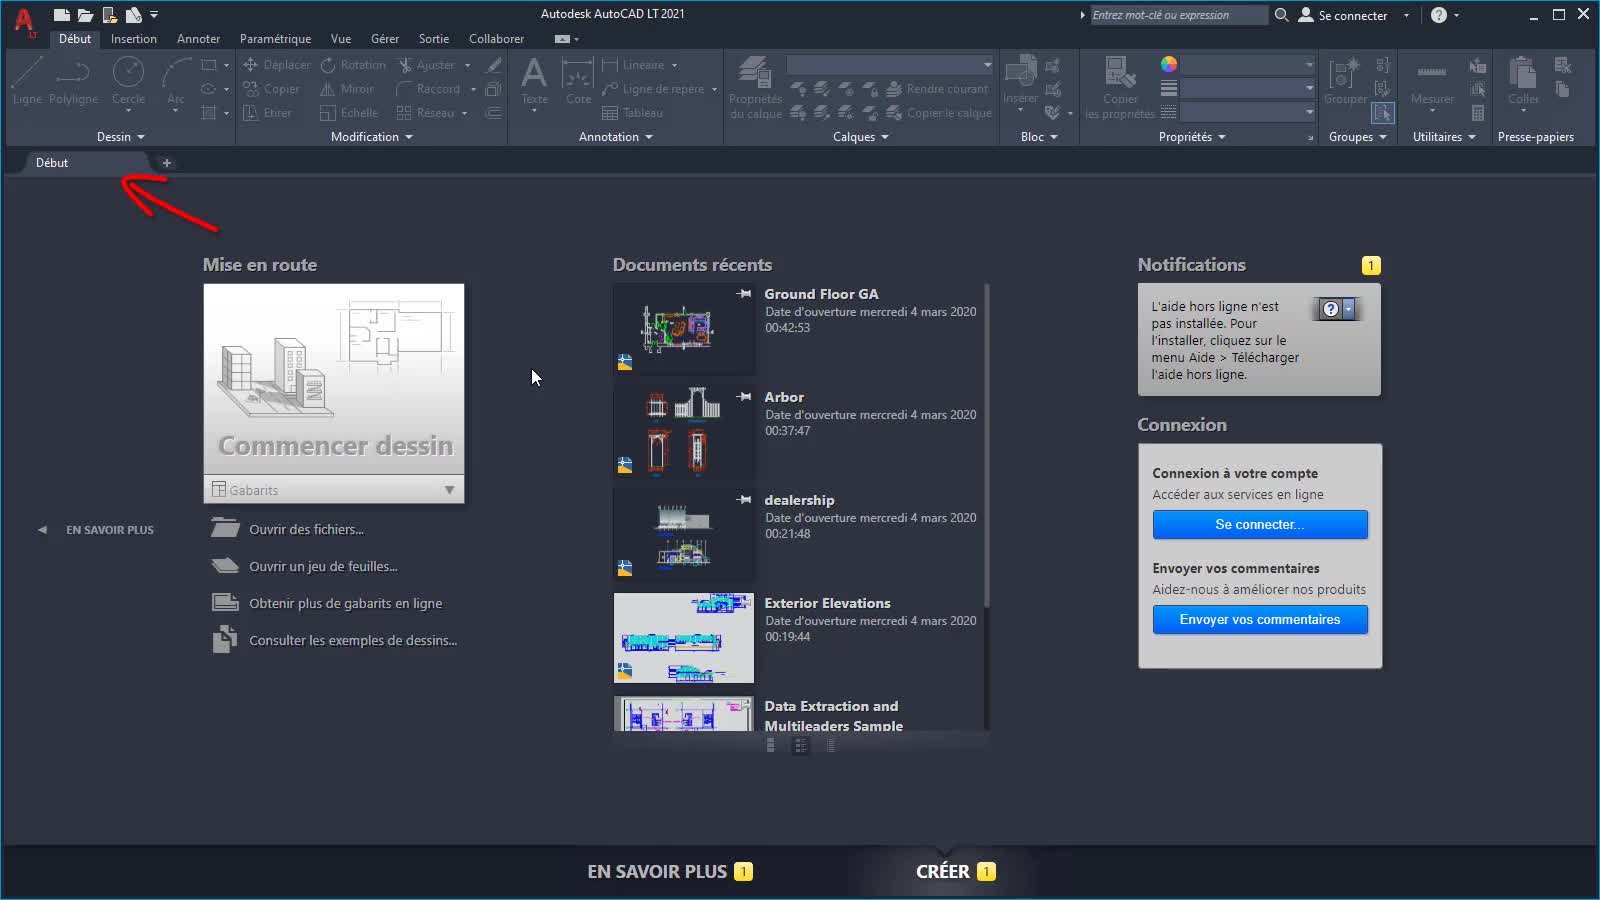The image size is (1600, 900).
Task: Click Obtenir plus de gabarits en ligne
Action: click(345, 603)
